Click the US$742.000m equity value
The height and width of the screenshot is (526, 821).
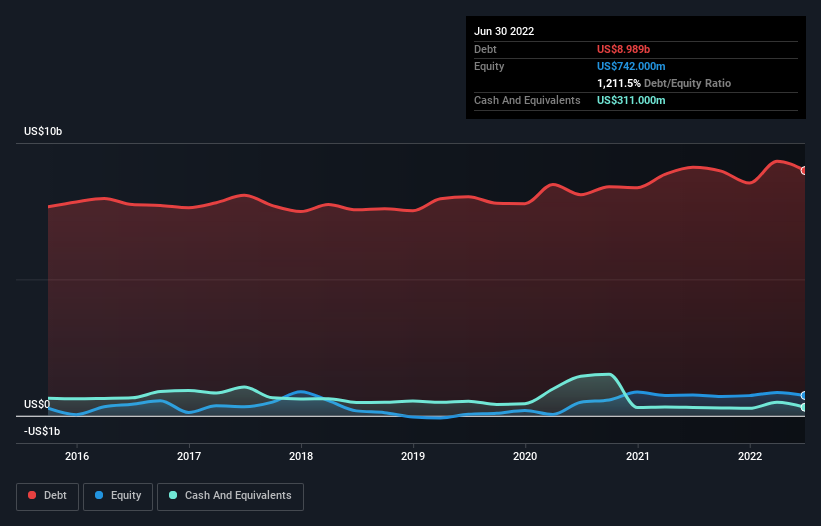tap(631, 66)
